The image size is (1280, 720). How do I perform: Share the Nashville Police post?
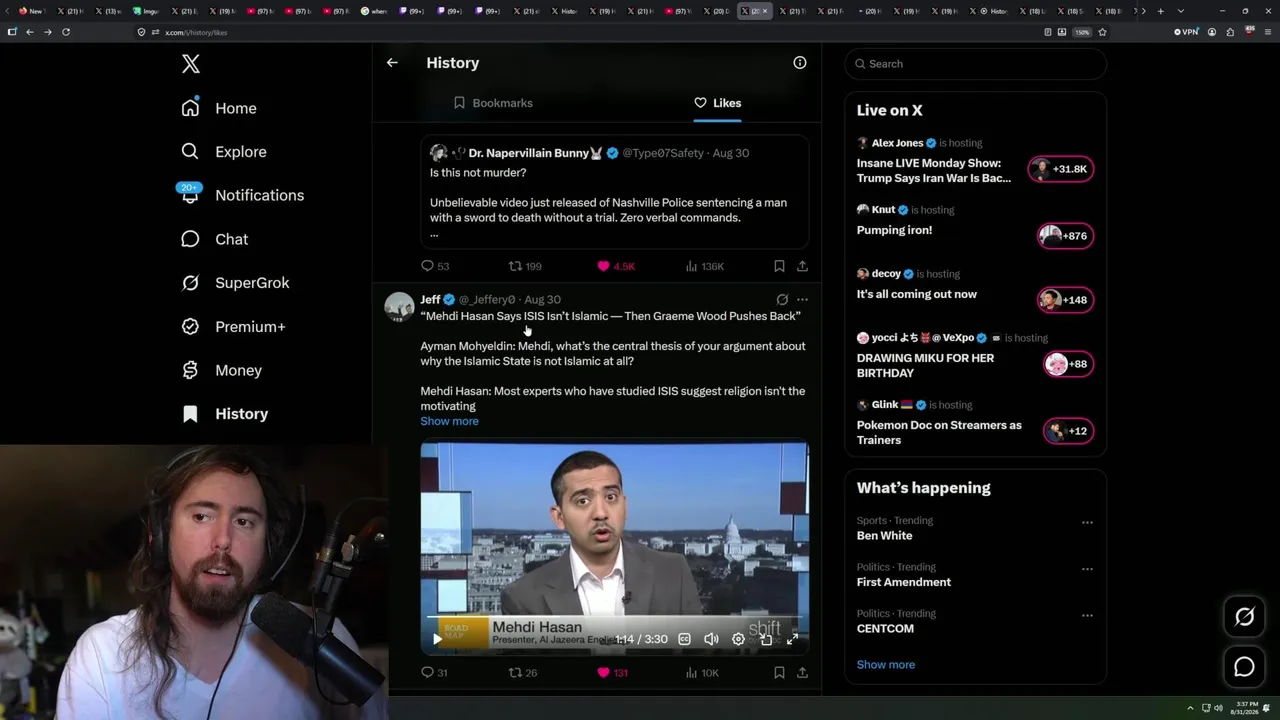pyautogui.click(x=802, y=266)
